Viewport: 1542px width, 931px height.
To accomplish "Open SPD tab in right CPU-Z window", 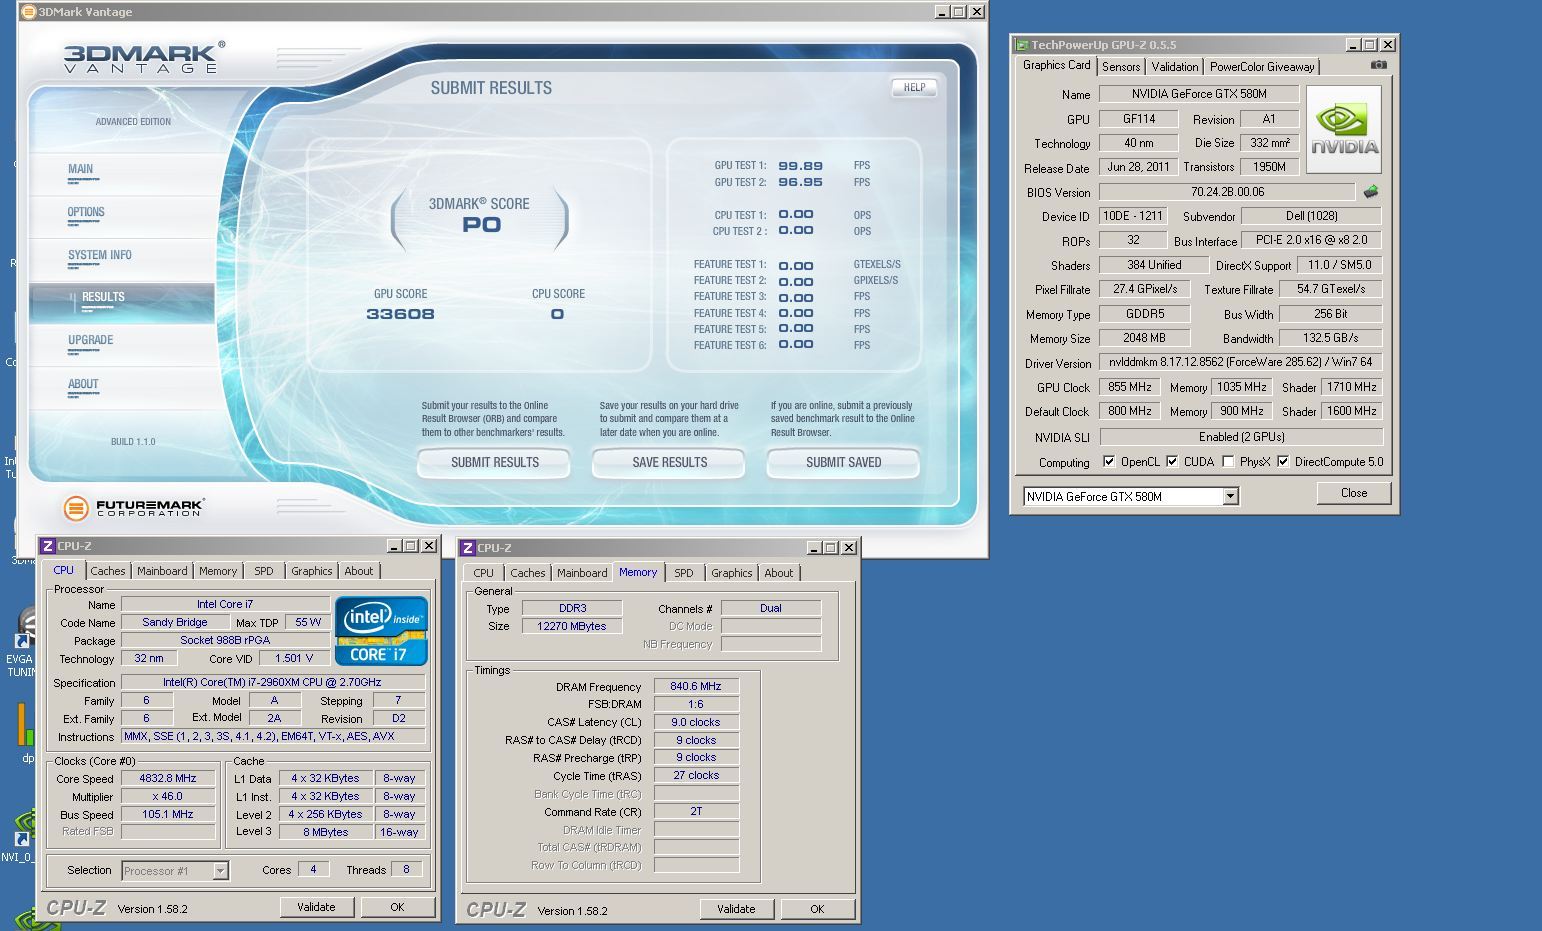I will (x=684, y=573).
